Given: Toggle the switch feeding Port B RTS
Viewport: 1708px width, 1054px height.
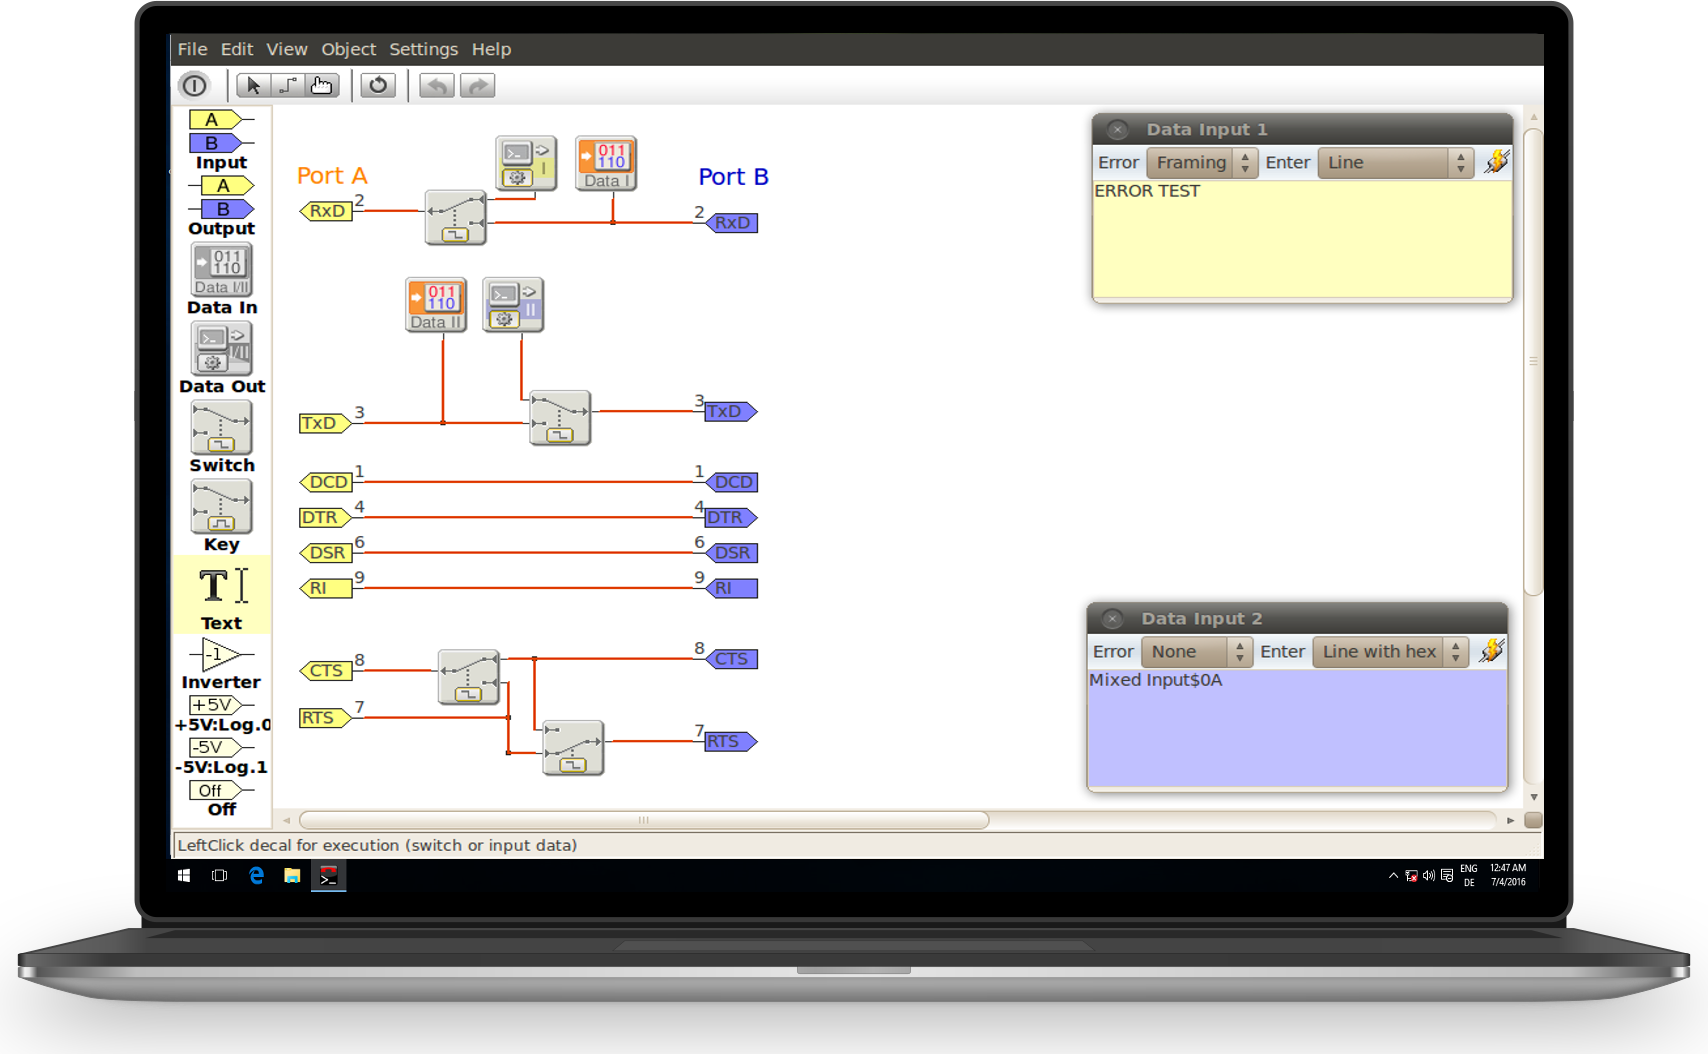Looking at the screenshot, I should click(x=573, y=748).
